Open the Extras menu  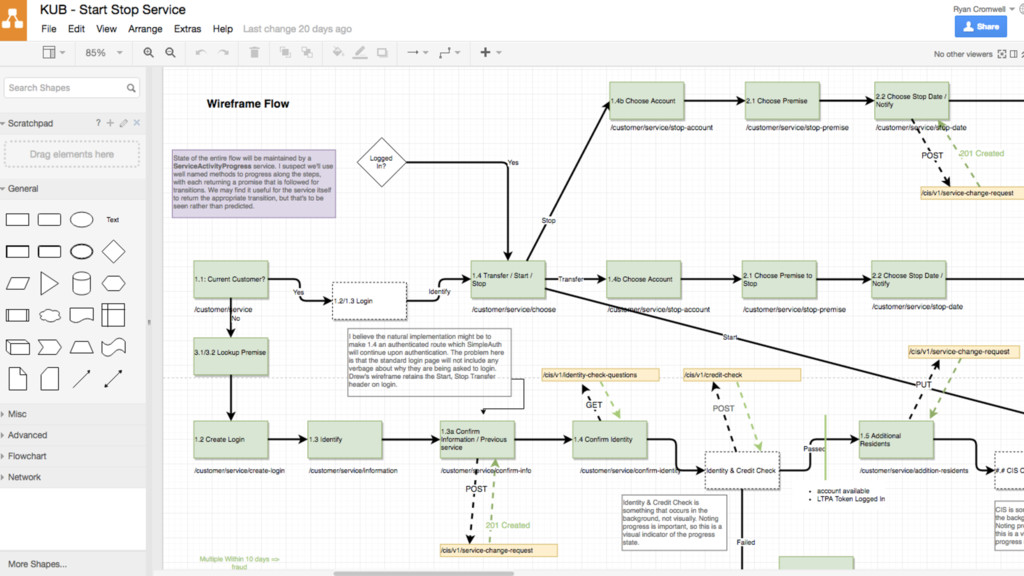187,29
